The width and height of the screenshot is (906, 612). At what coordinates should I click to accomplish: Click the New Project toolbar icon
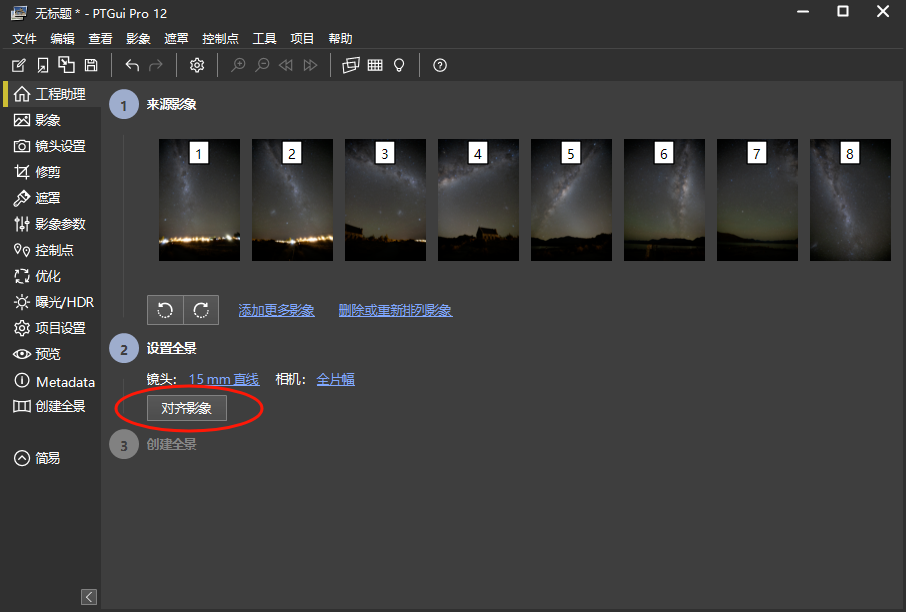click(18, 65)
